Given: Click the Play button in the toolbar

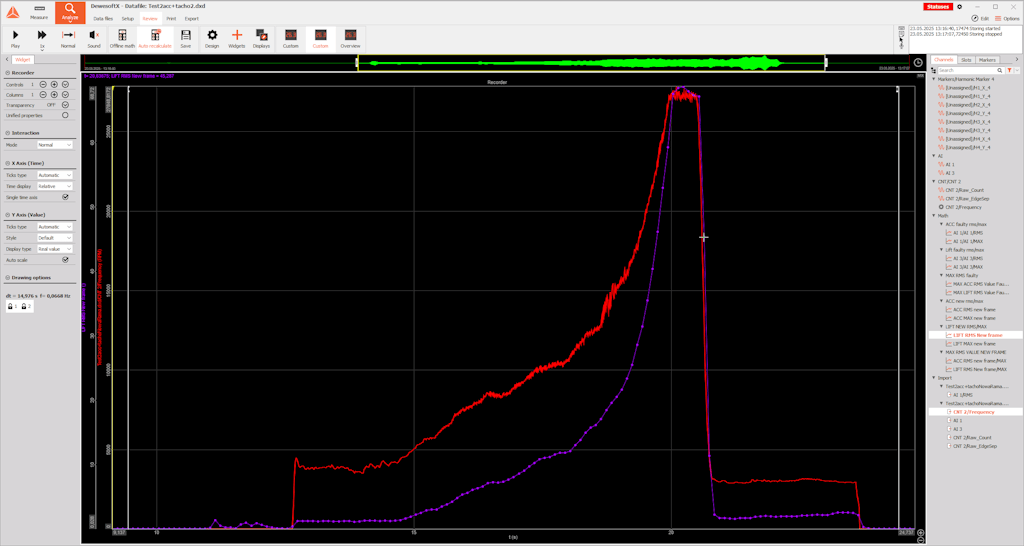Looking at the screenshot, I should pyautogui.click(x=15, y=38).
